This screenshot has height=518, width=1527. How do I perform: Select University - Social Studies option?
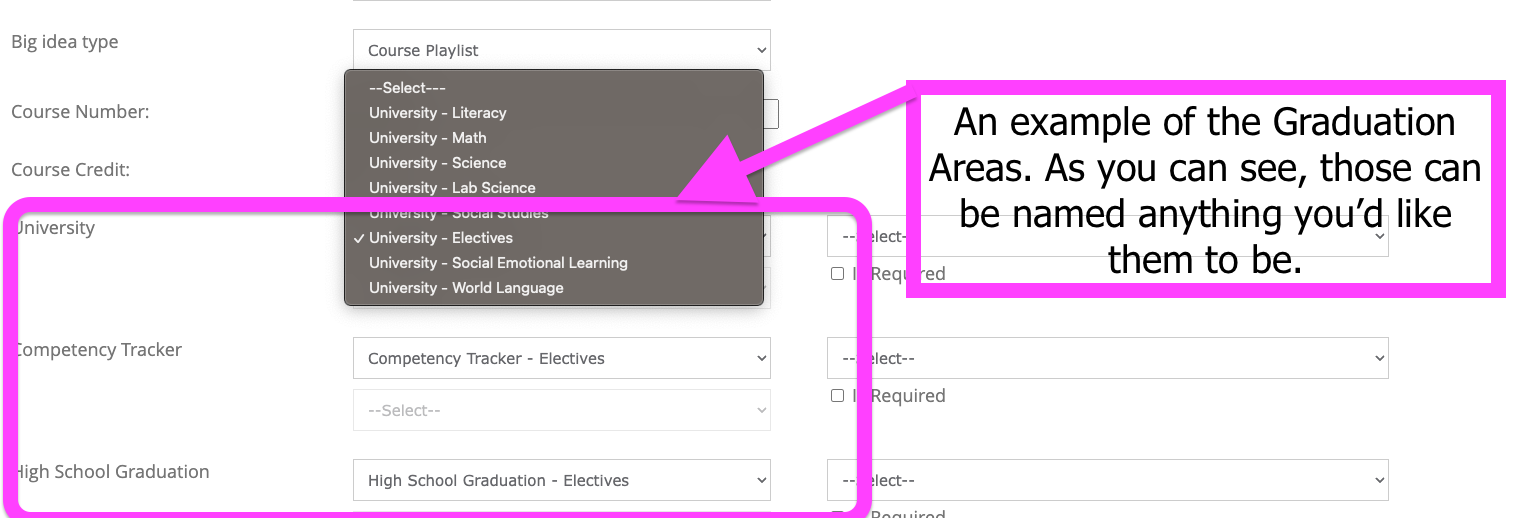[x=554, y=213]
